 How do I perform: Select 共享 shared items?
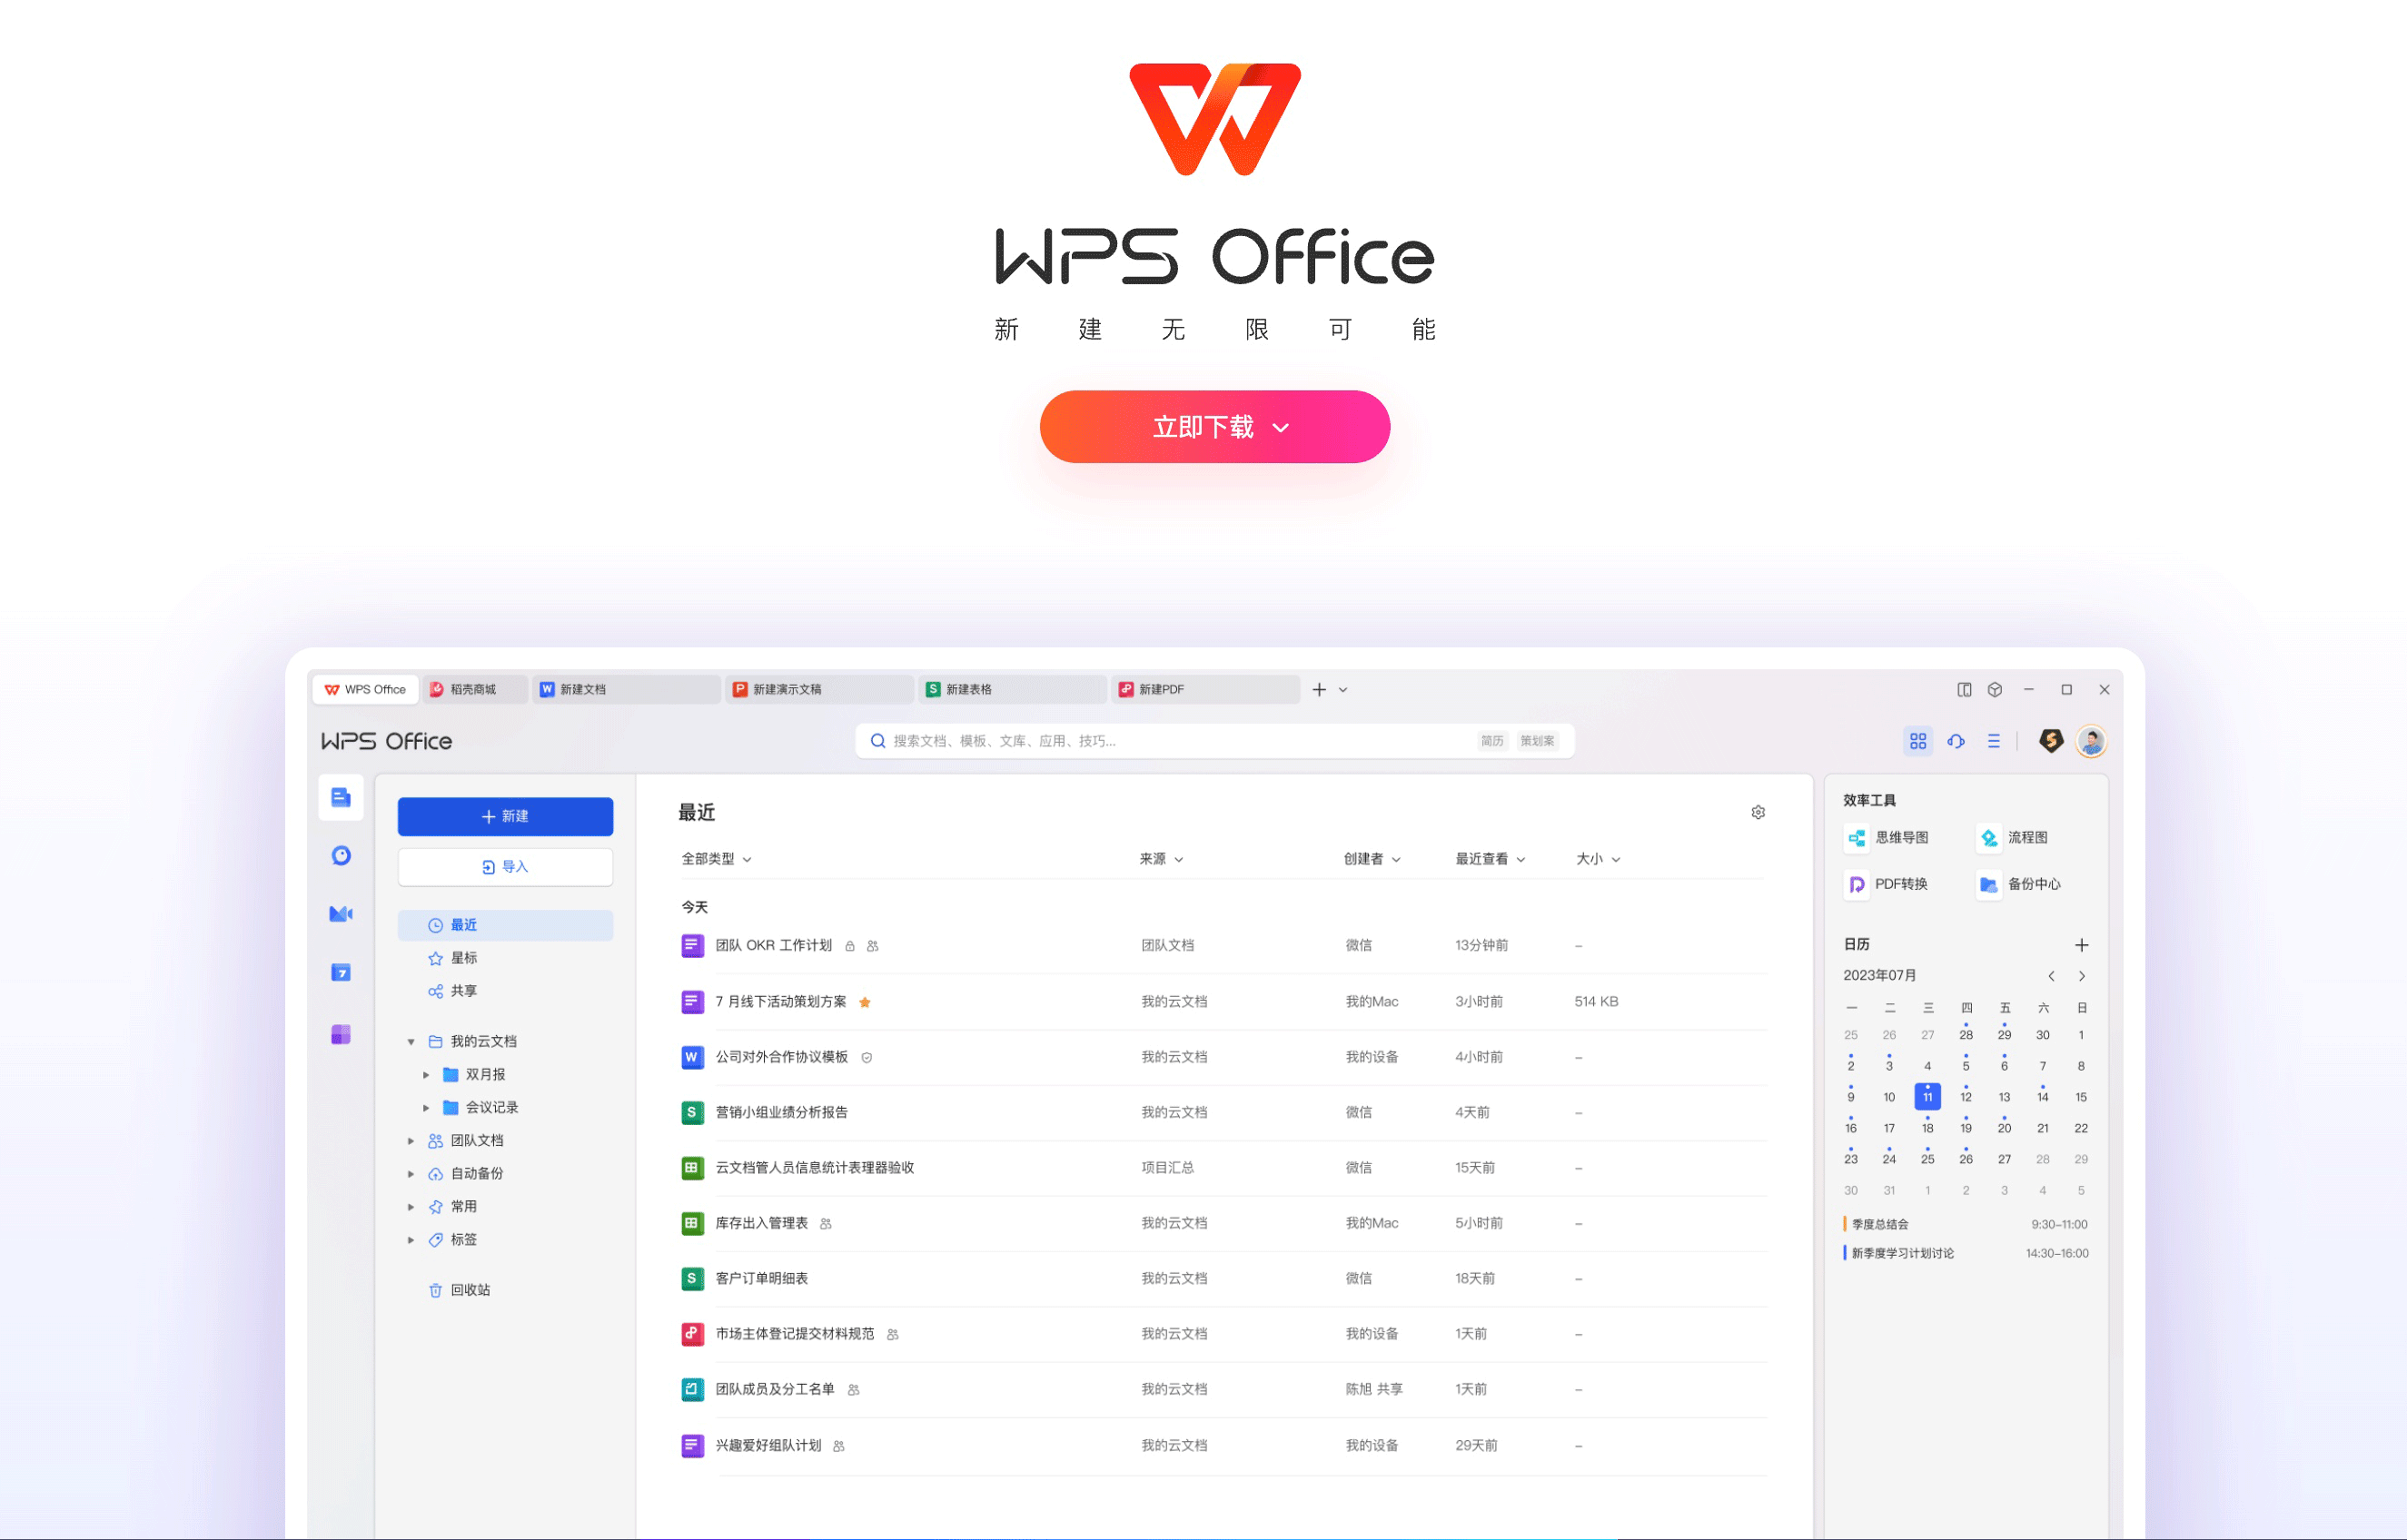coord(453,991)
